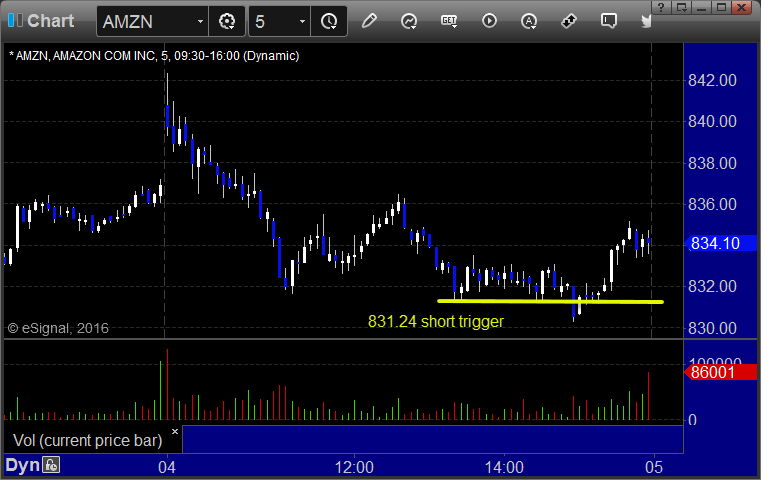Click the 838.00 price axis label
The width and height of the screenshot is (774, 480).
point(712,163)
